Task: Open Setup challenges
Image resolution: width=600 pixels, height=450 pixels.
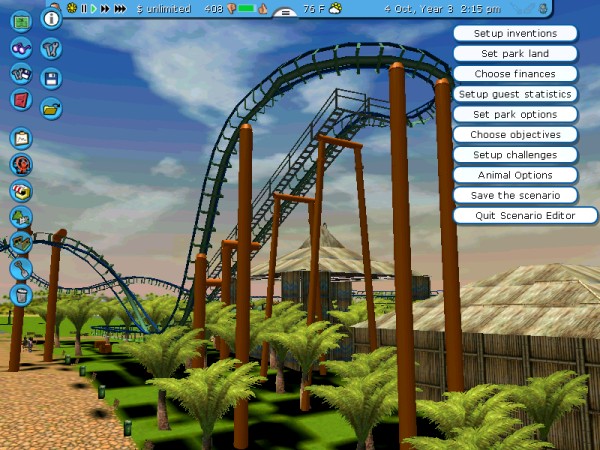Action: (515, 155)
